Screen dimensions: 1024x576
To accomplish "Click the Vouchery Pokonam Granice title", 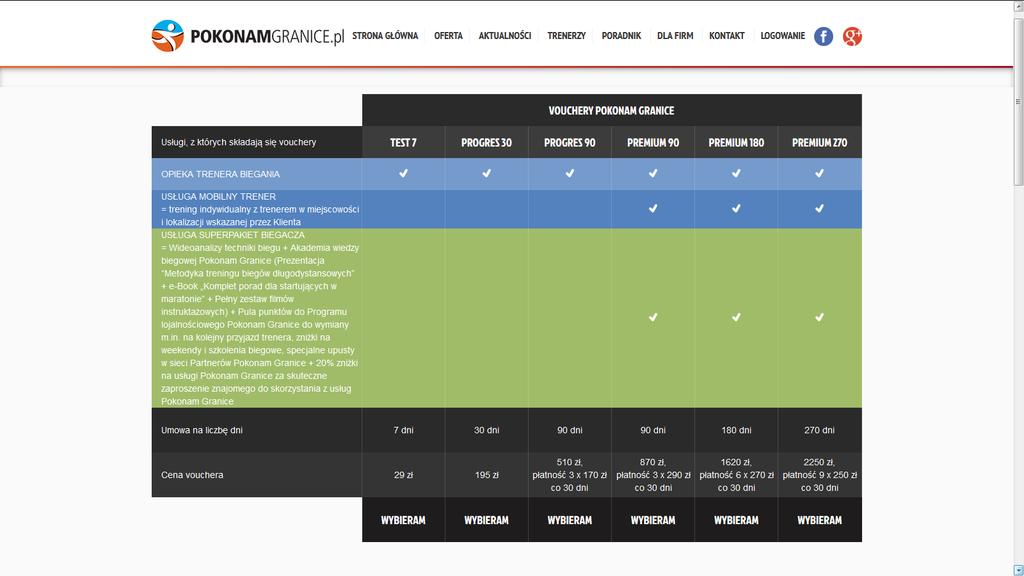I will click(x=611, y=110).
